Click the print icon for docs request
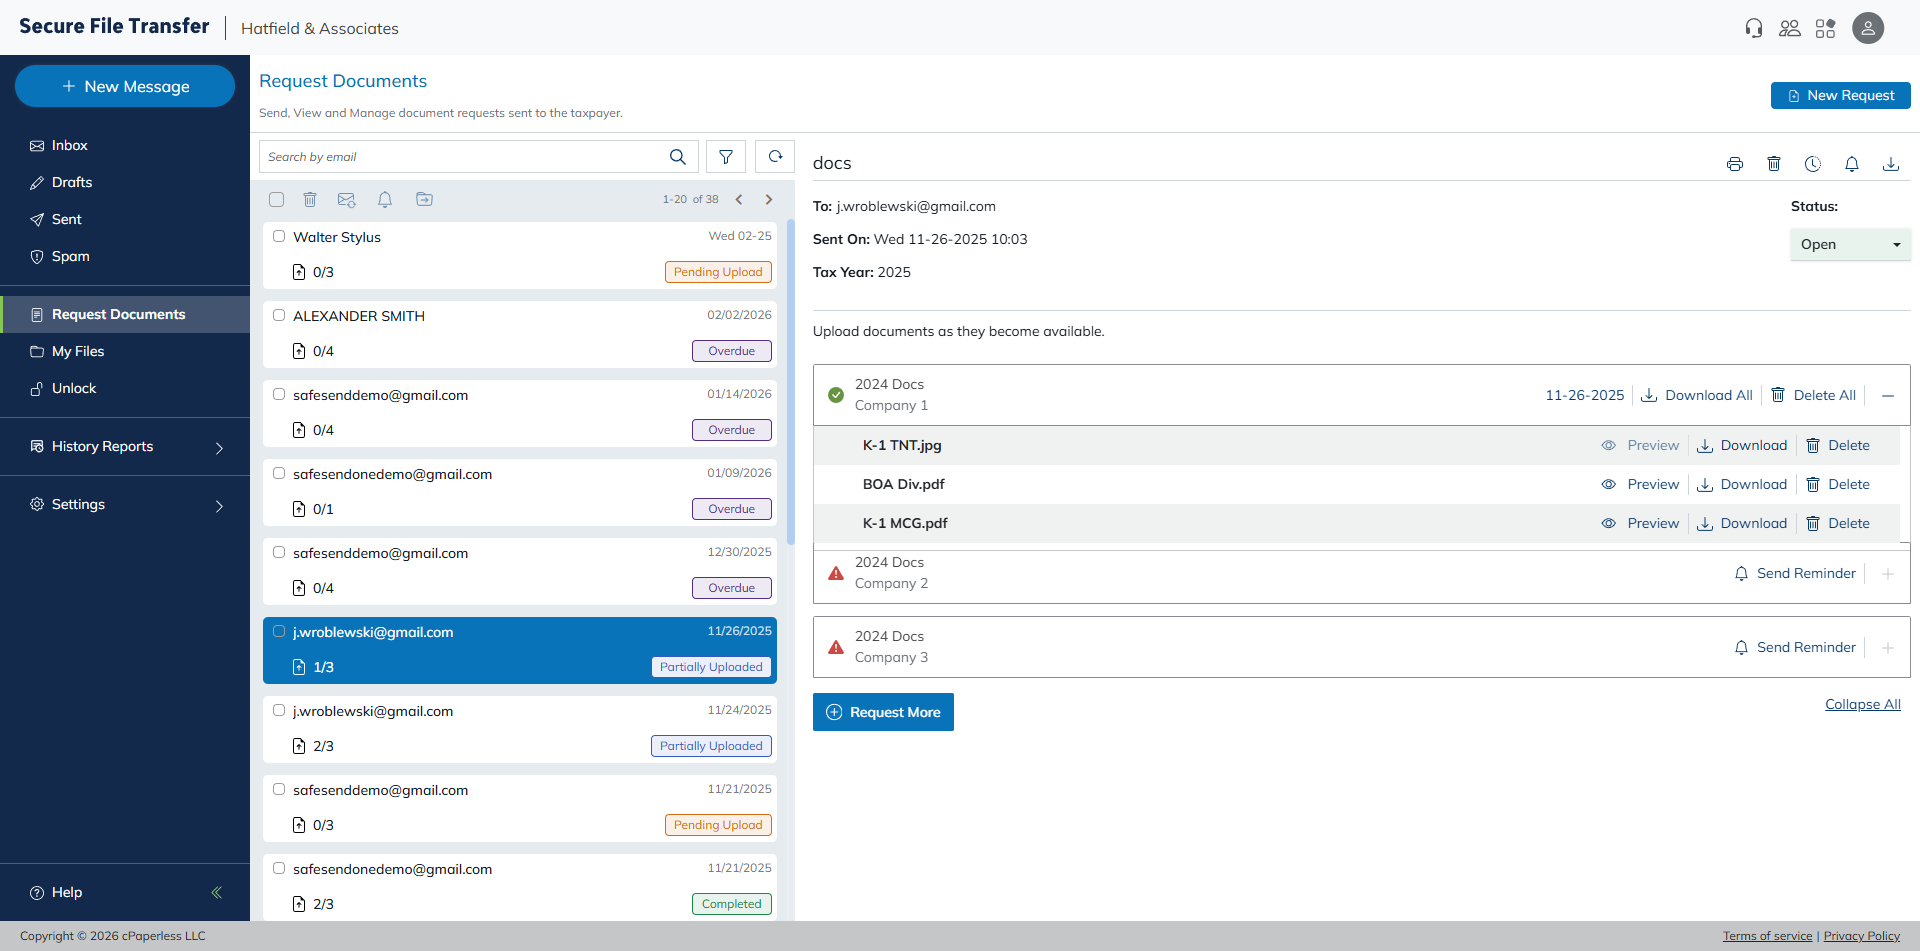The image size is (1920, 951). click(x=1735, y=164)
